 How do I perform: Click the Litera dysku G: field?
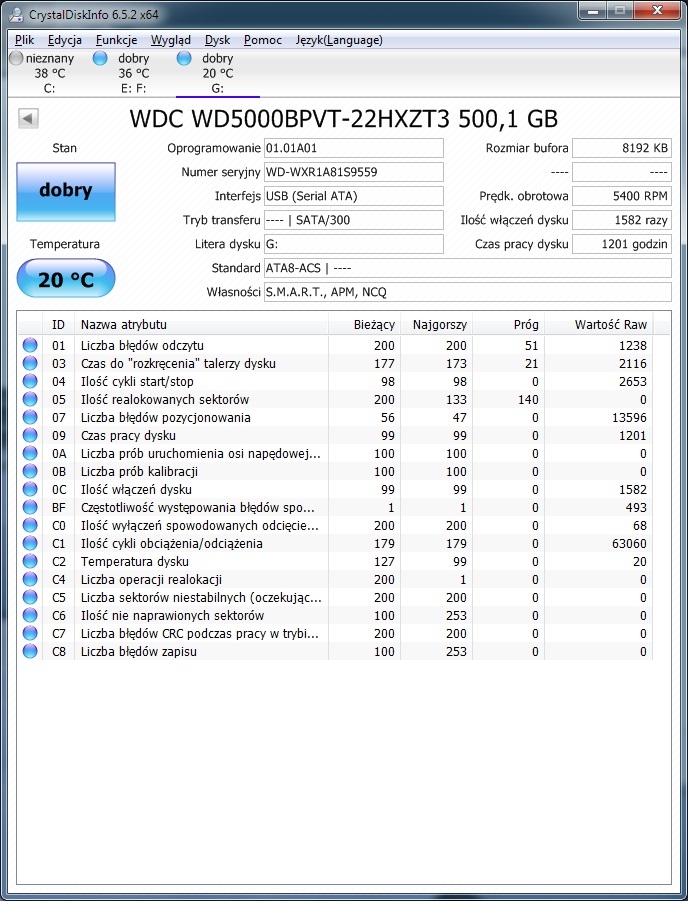[353, 244]
